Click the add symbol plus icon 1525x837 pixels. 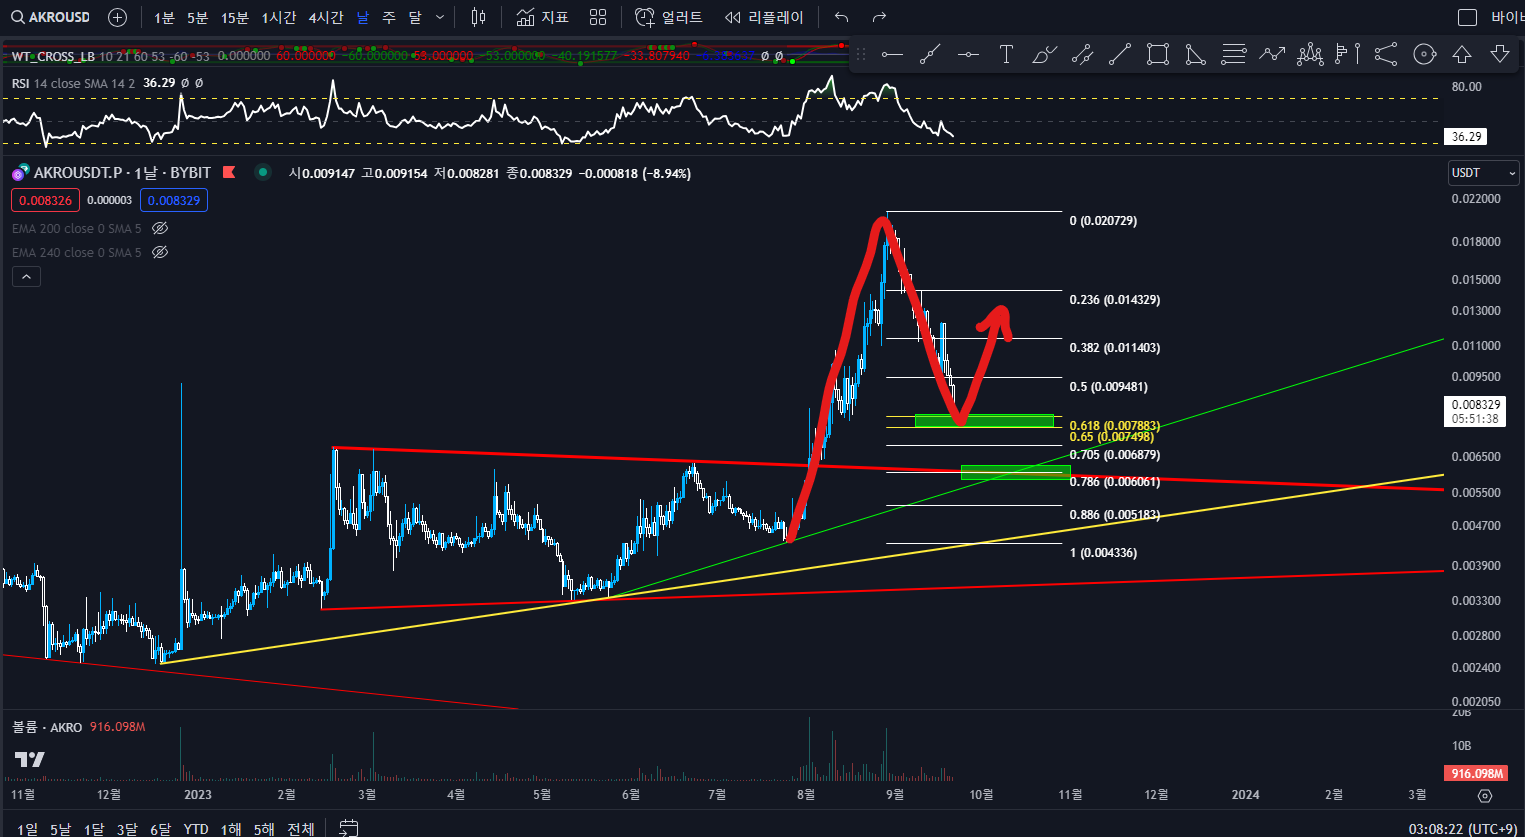[x=117, y=17]
